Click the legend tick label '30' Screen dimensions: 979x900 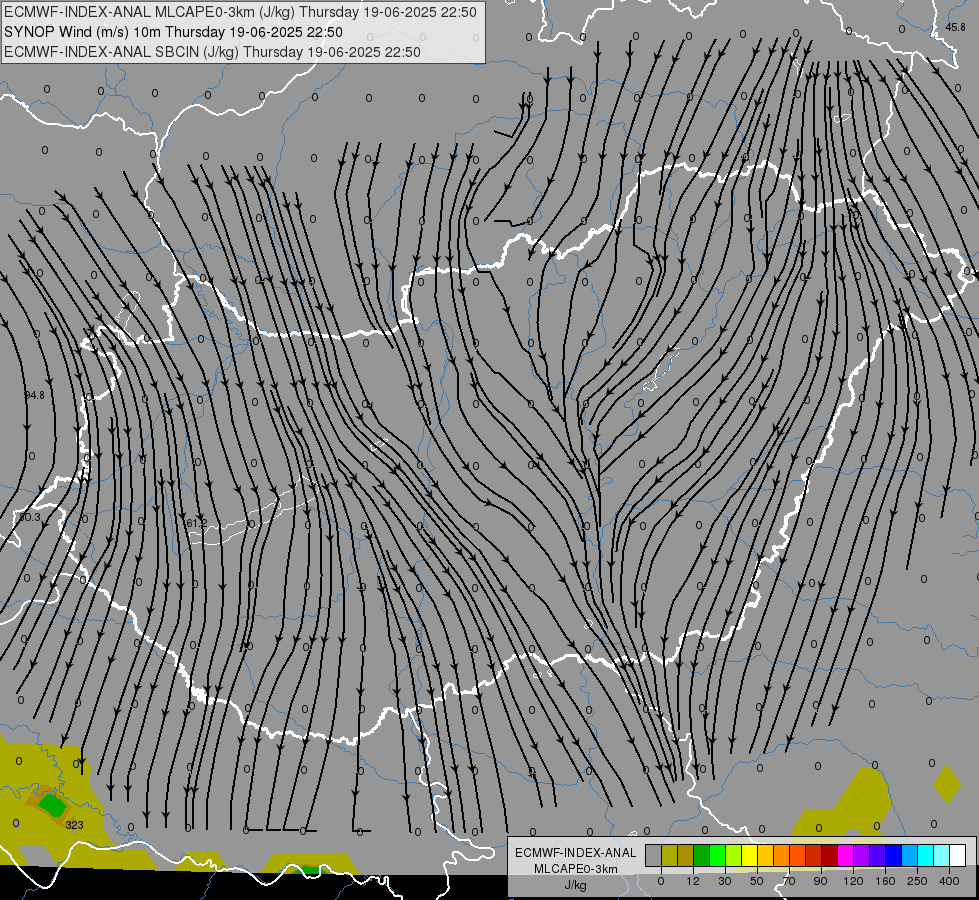coord(725,881)
